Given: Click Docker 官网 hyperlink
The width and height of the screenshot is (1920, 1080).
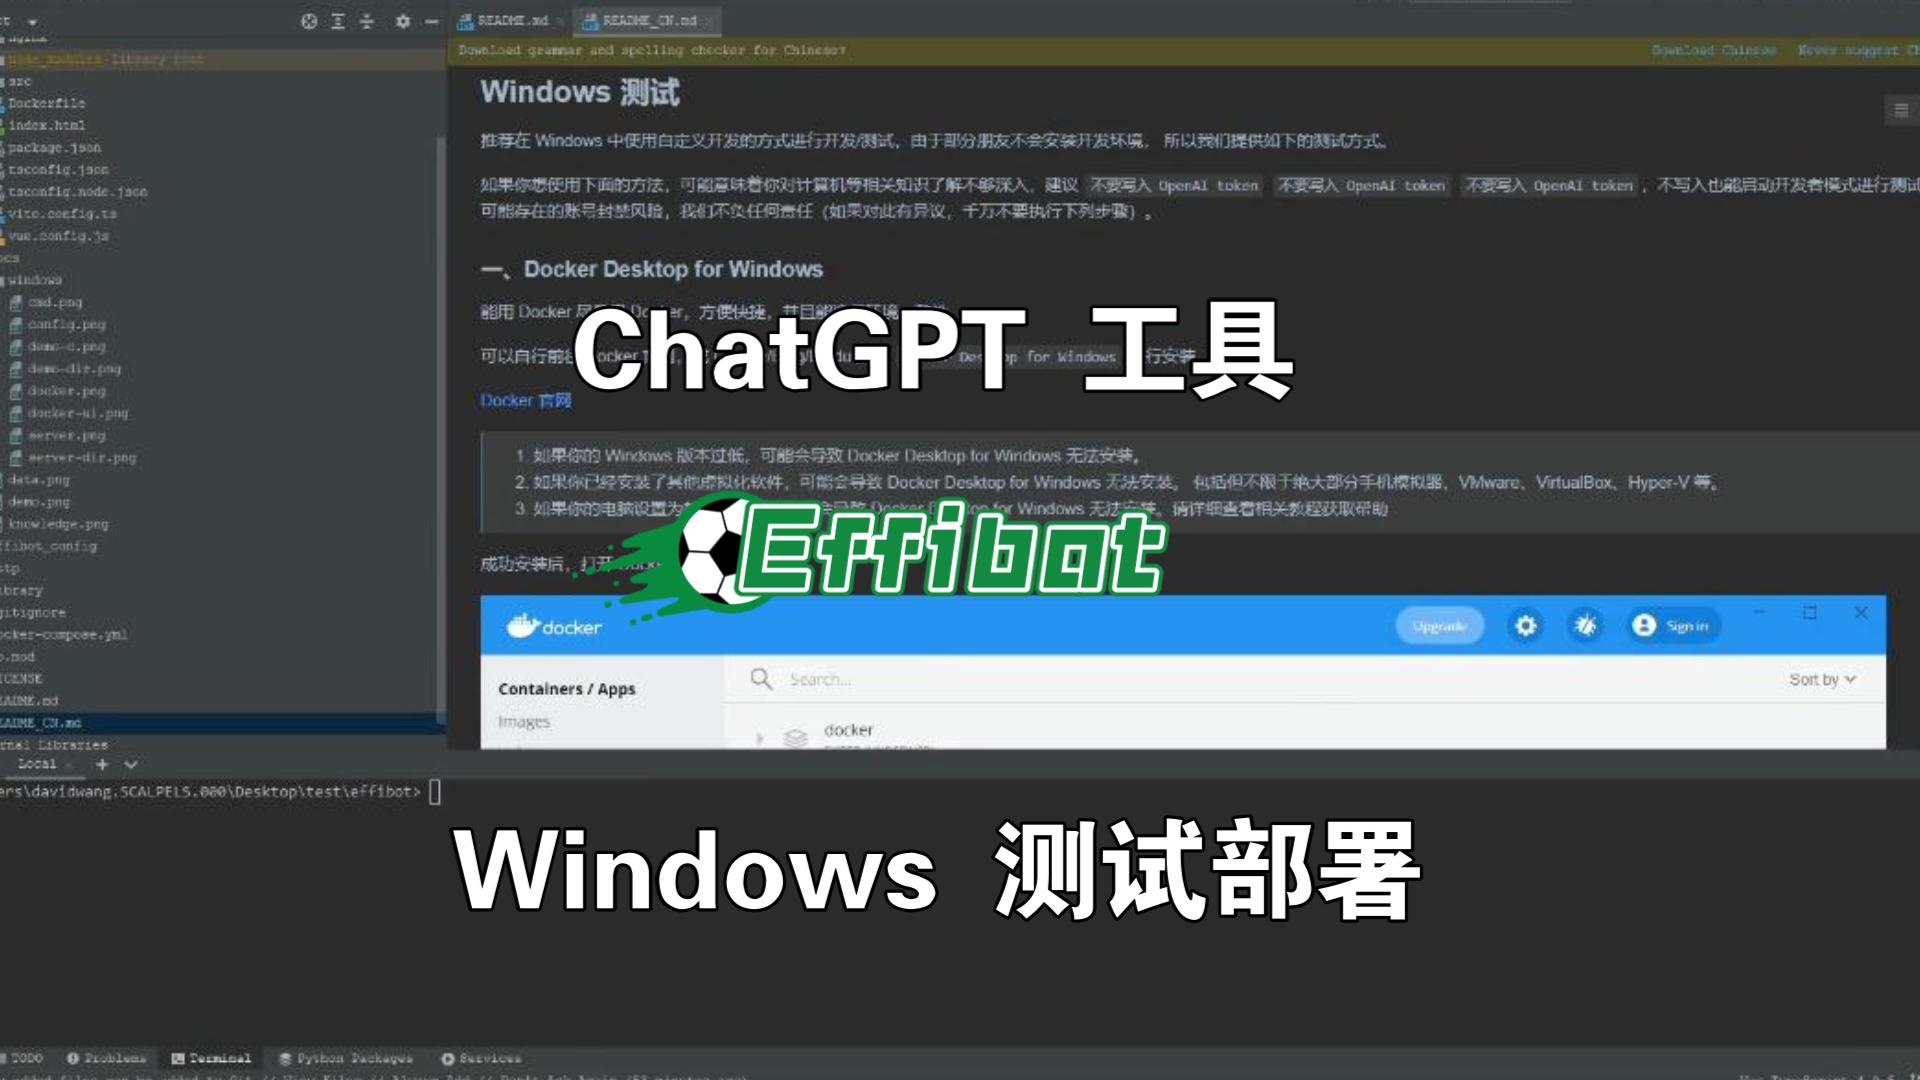Looking at the screenshot, I should 526,400.
